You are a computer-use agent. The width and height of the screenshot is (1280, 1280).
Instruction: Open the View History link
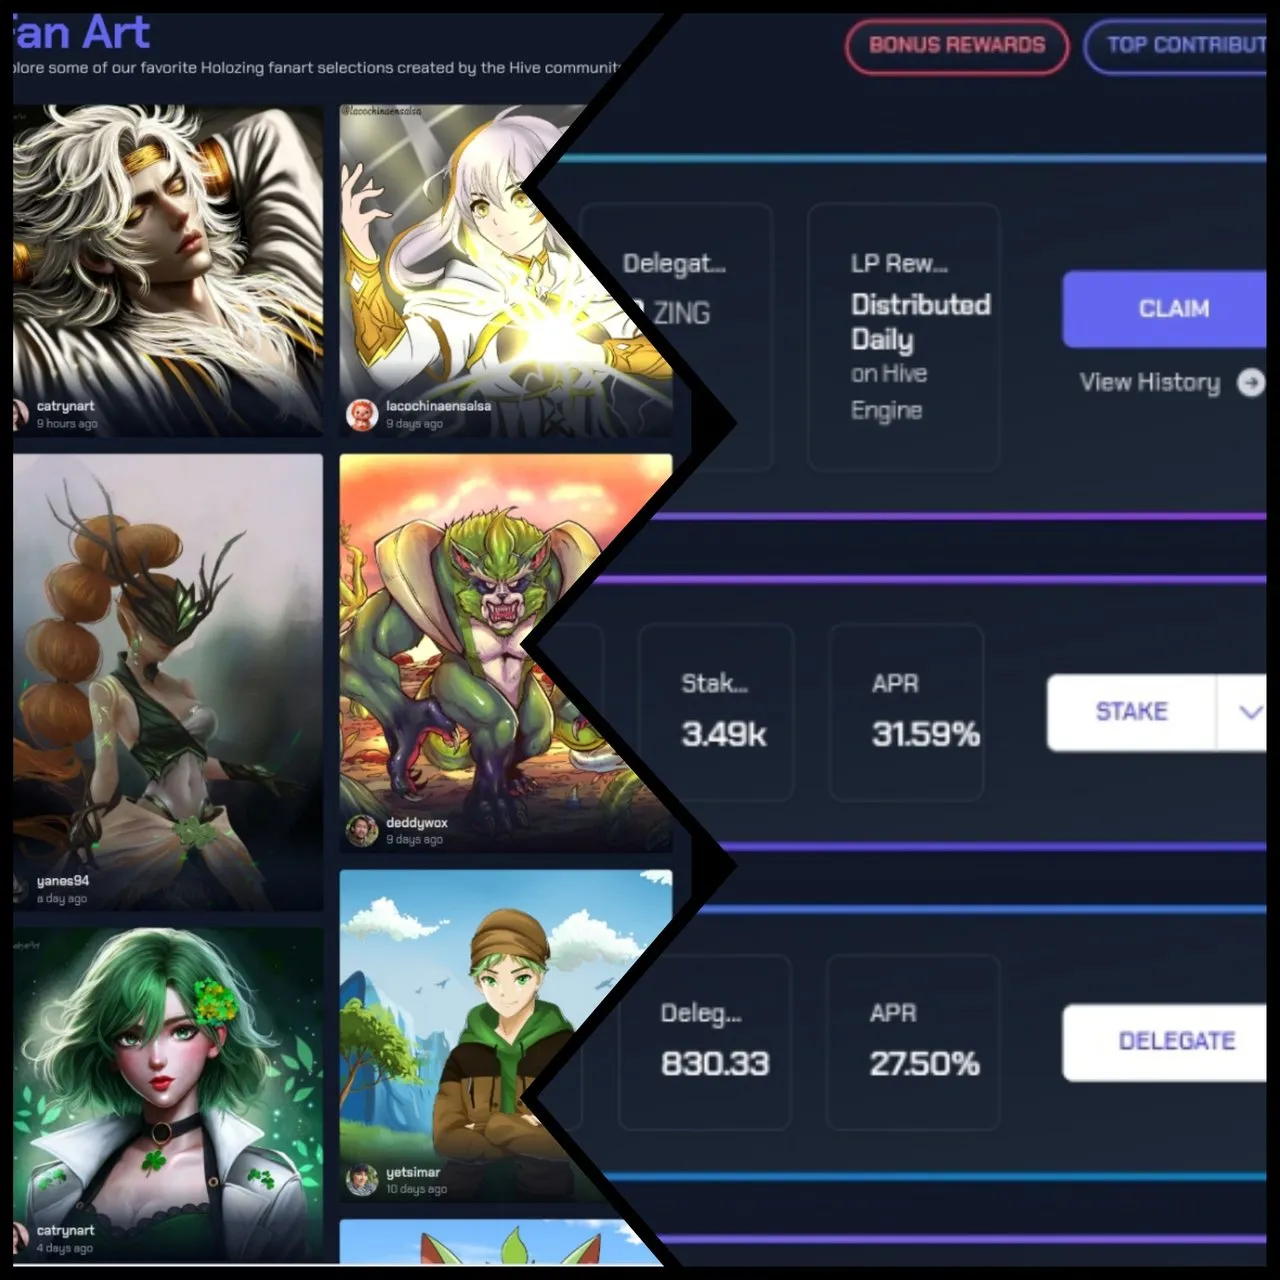[x=1149, y=382]
